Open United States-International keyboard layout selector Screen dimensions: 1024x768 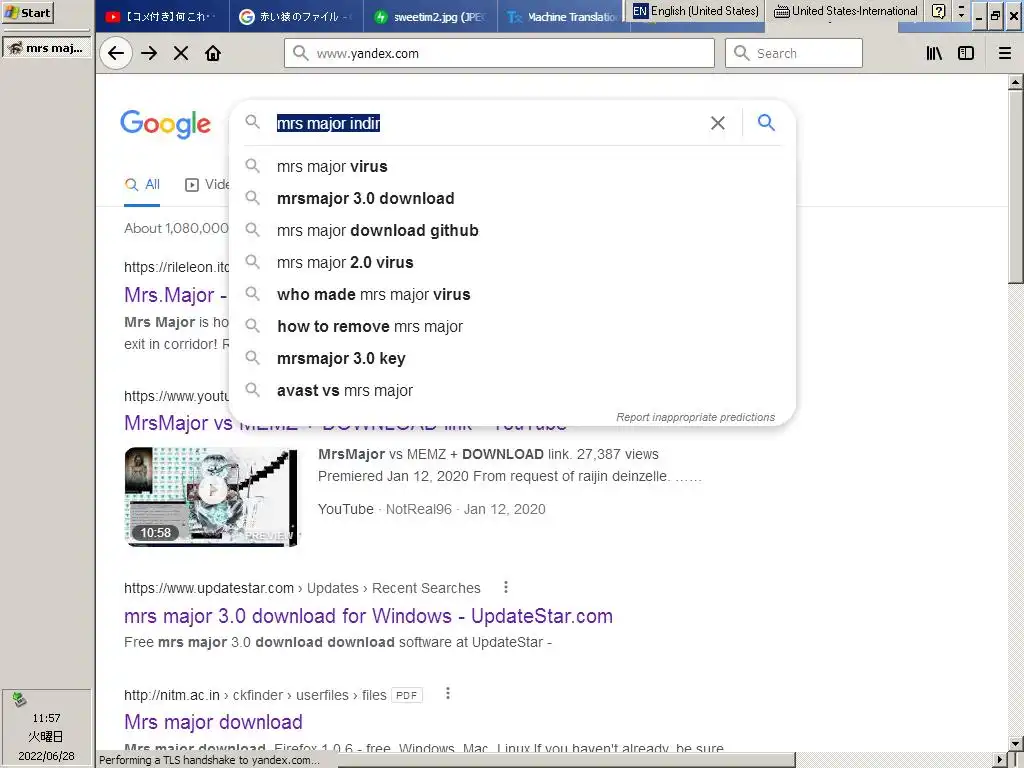click(846, 11)
